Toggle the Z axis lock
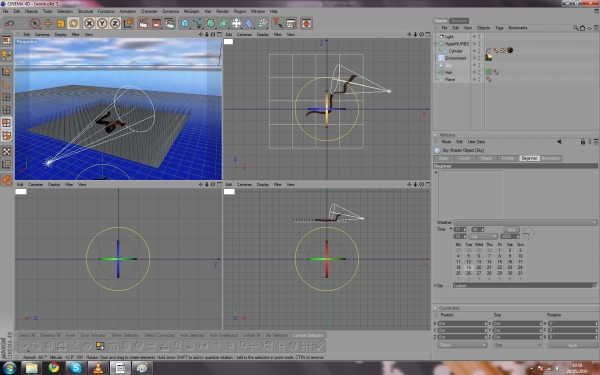Image resolution: width=600 pixels, height=375 pixels. 115,23
